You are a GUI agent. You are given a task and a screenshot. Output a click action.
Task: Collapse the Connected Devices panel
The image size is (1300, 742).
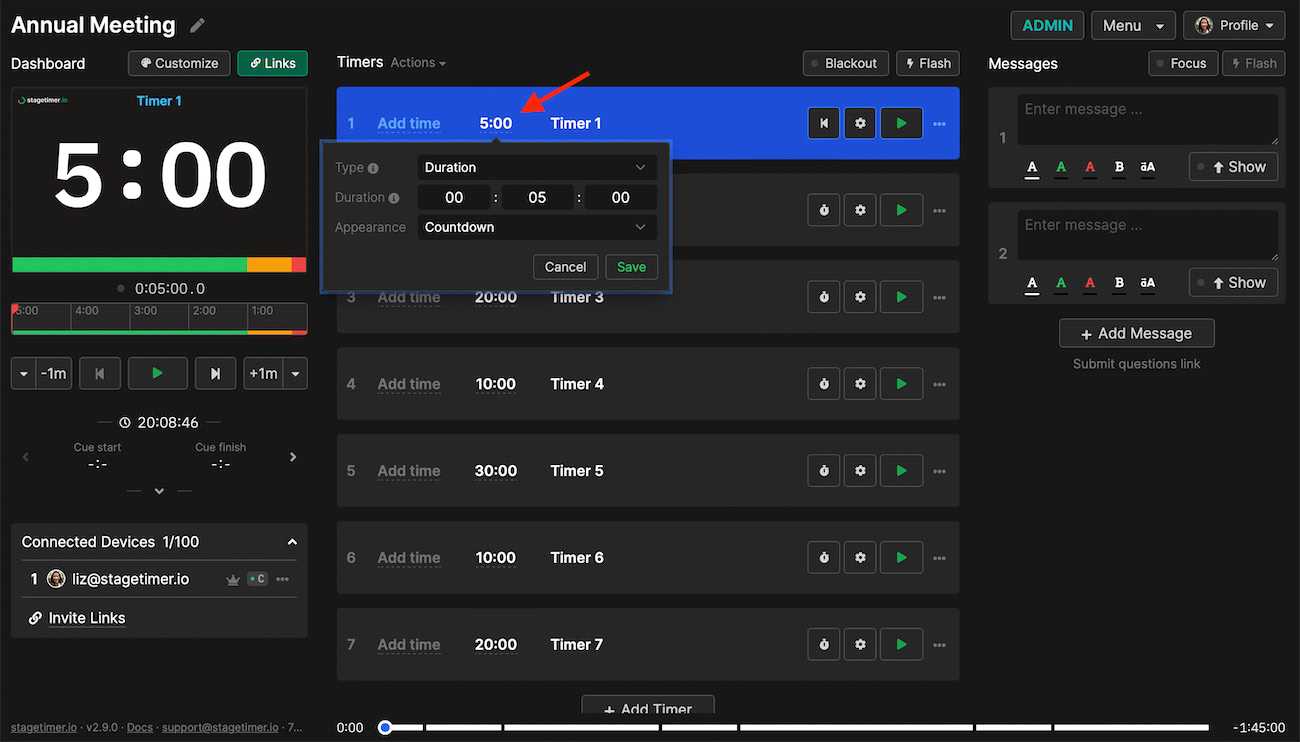[x=292, y=541]
